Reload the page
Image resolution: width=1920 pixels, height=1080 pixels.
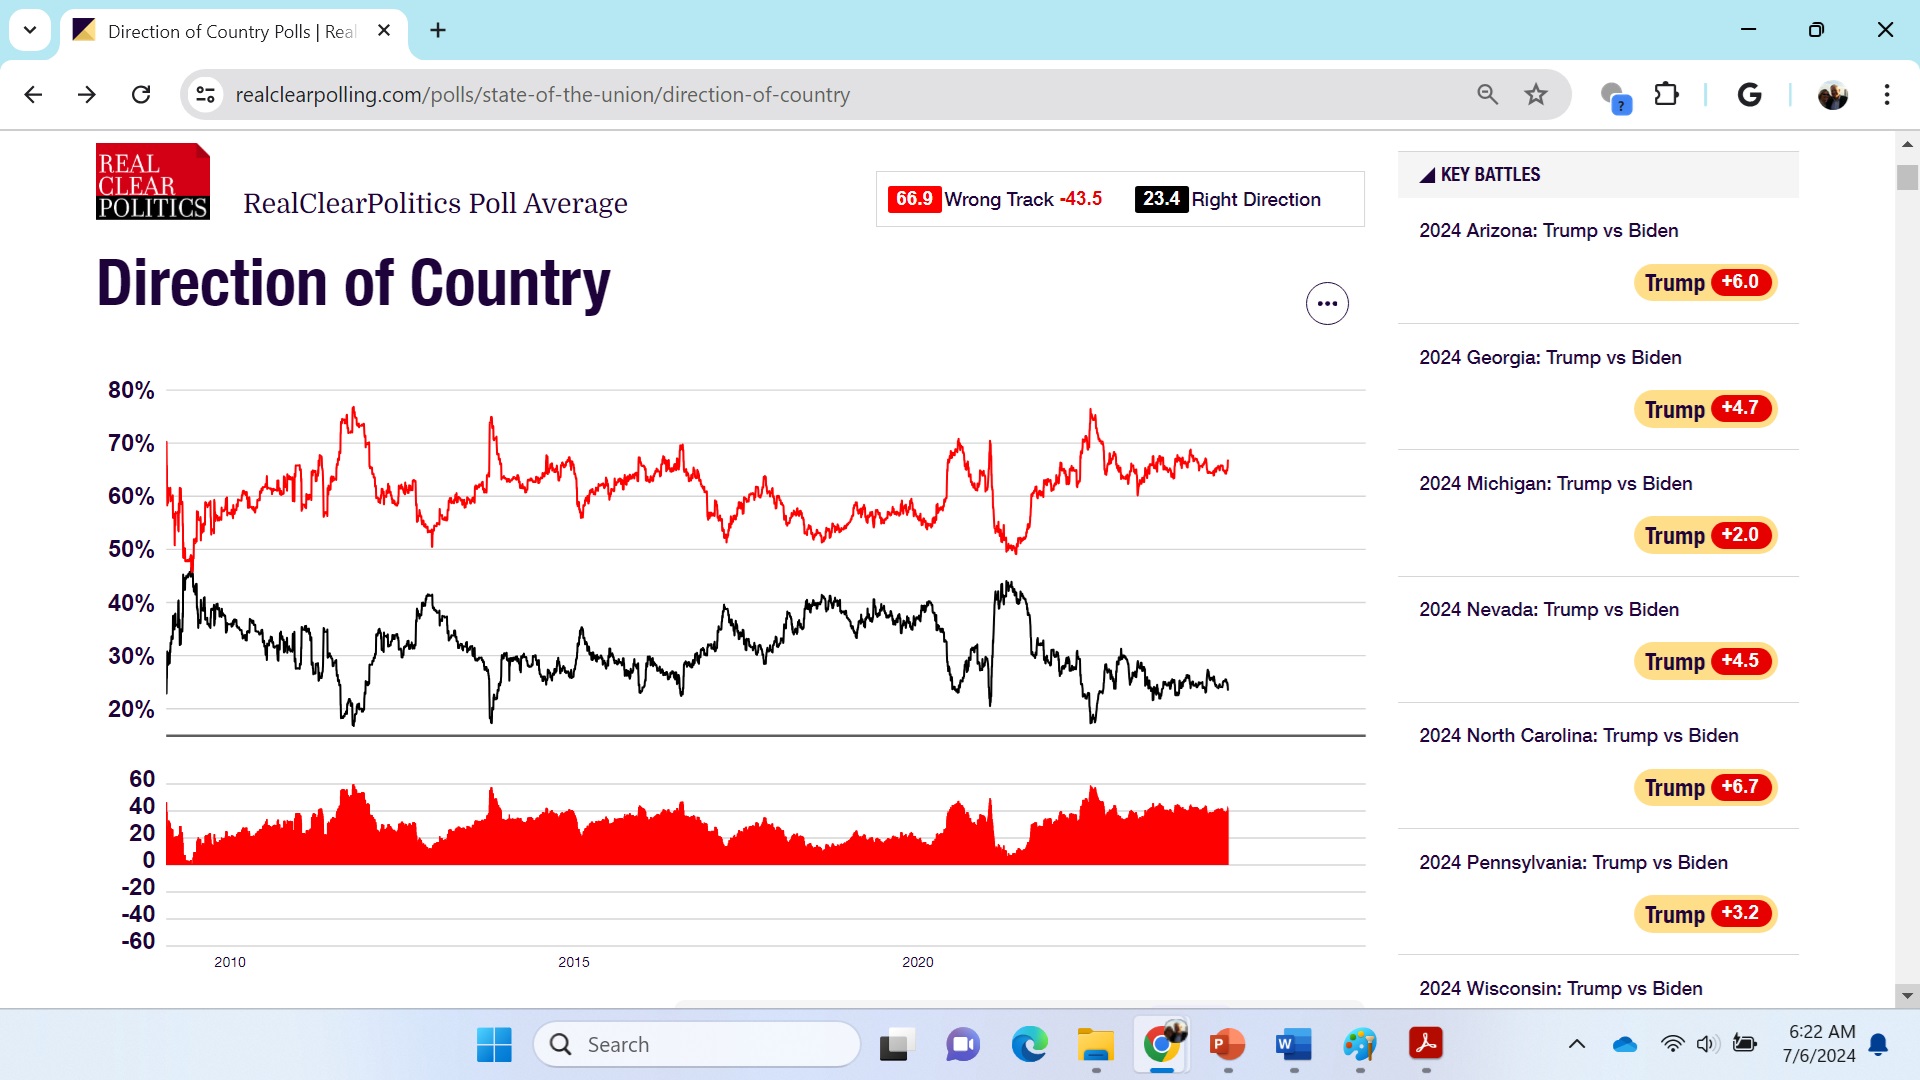pyautogui.click(x=141, y=95)
